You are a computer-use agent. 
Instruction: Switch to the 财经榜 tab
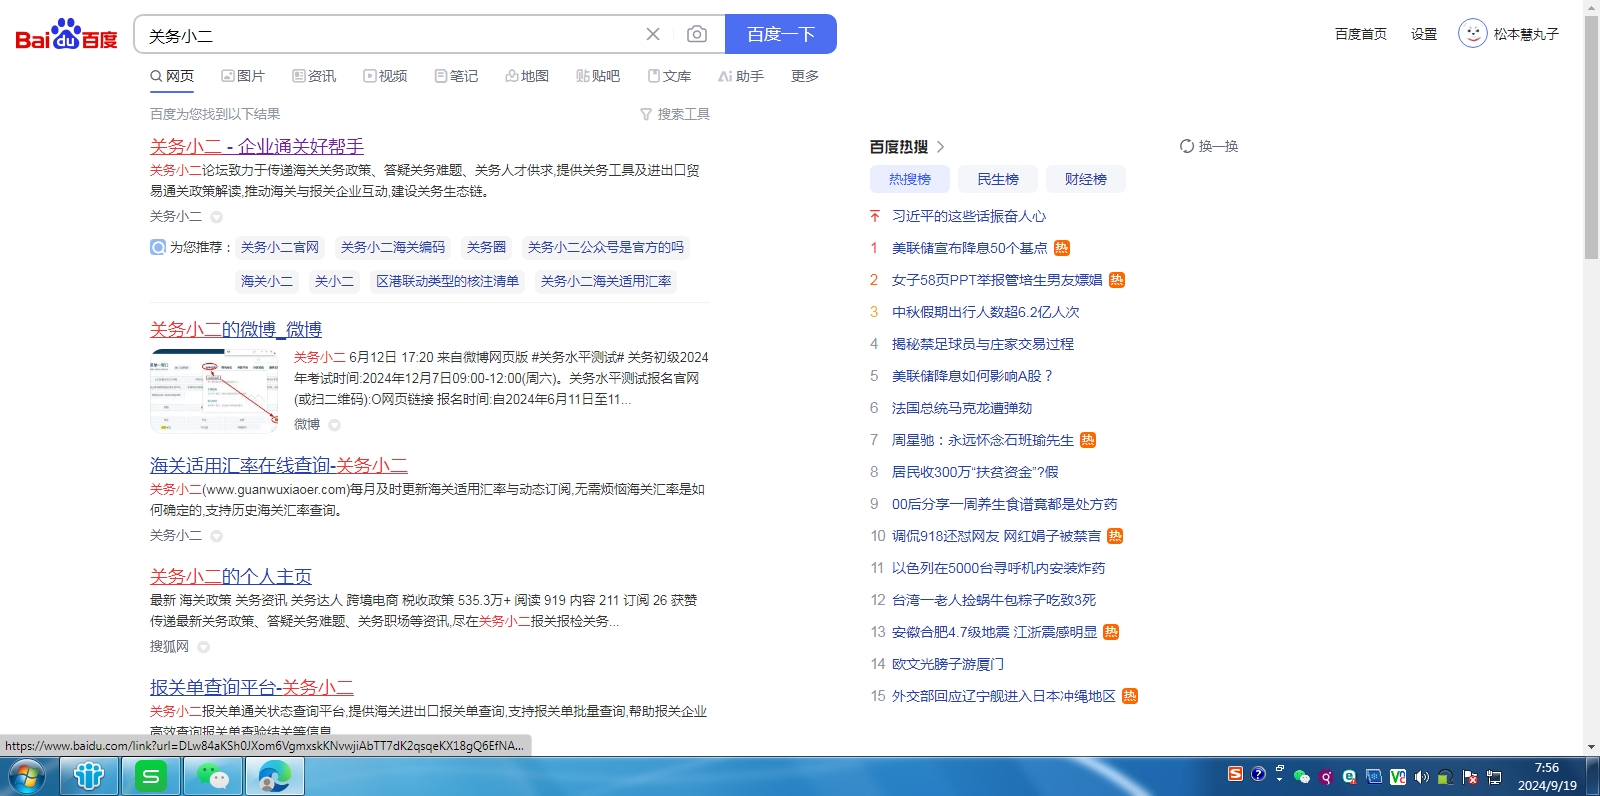[x=1086, y=179]
